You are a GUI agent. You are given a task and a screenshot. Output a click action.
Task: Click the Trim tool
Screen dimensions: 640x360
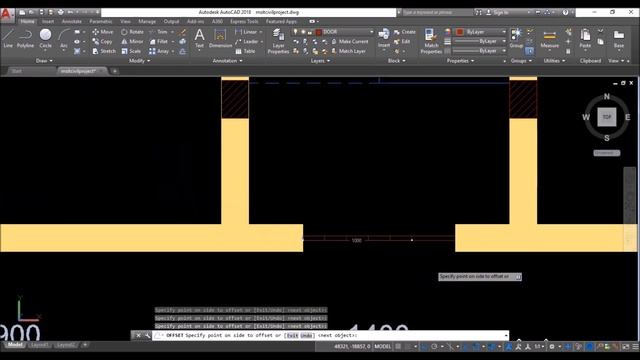point(159,32)
